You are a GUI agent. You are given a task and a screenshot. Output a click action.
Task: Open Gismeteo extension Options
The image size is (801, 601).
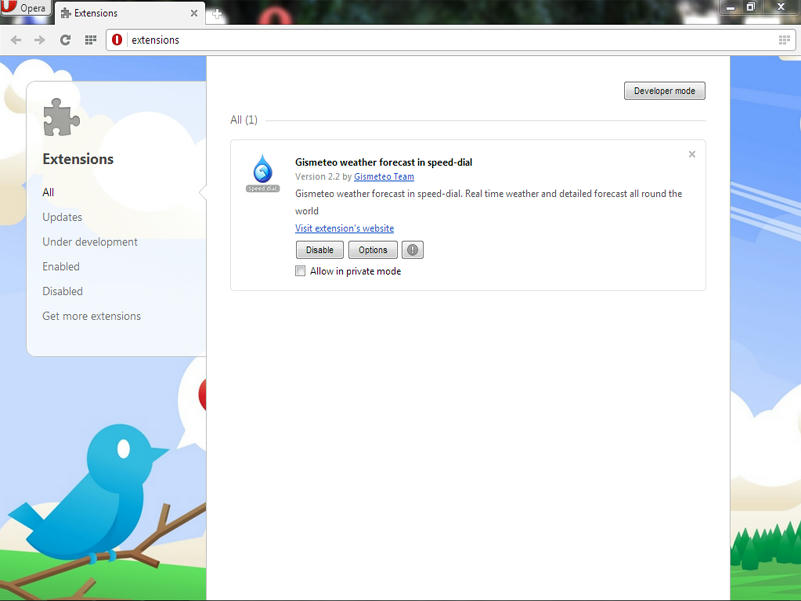tap(373, 250)
